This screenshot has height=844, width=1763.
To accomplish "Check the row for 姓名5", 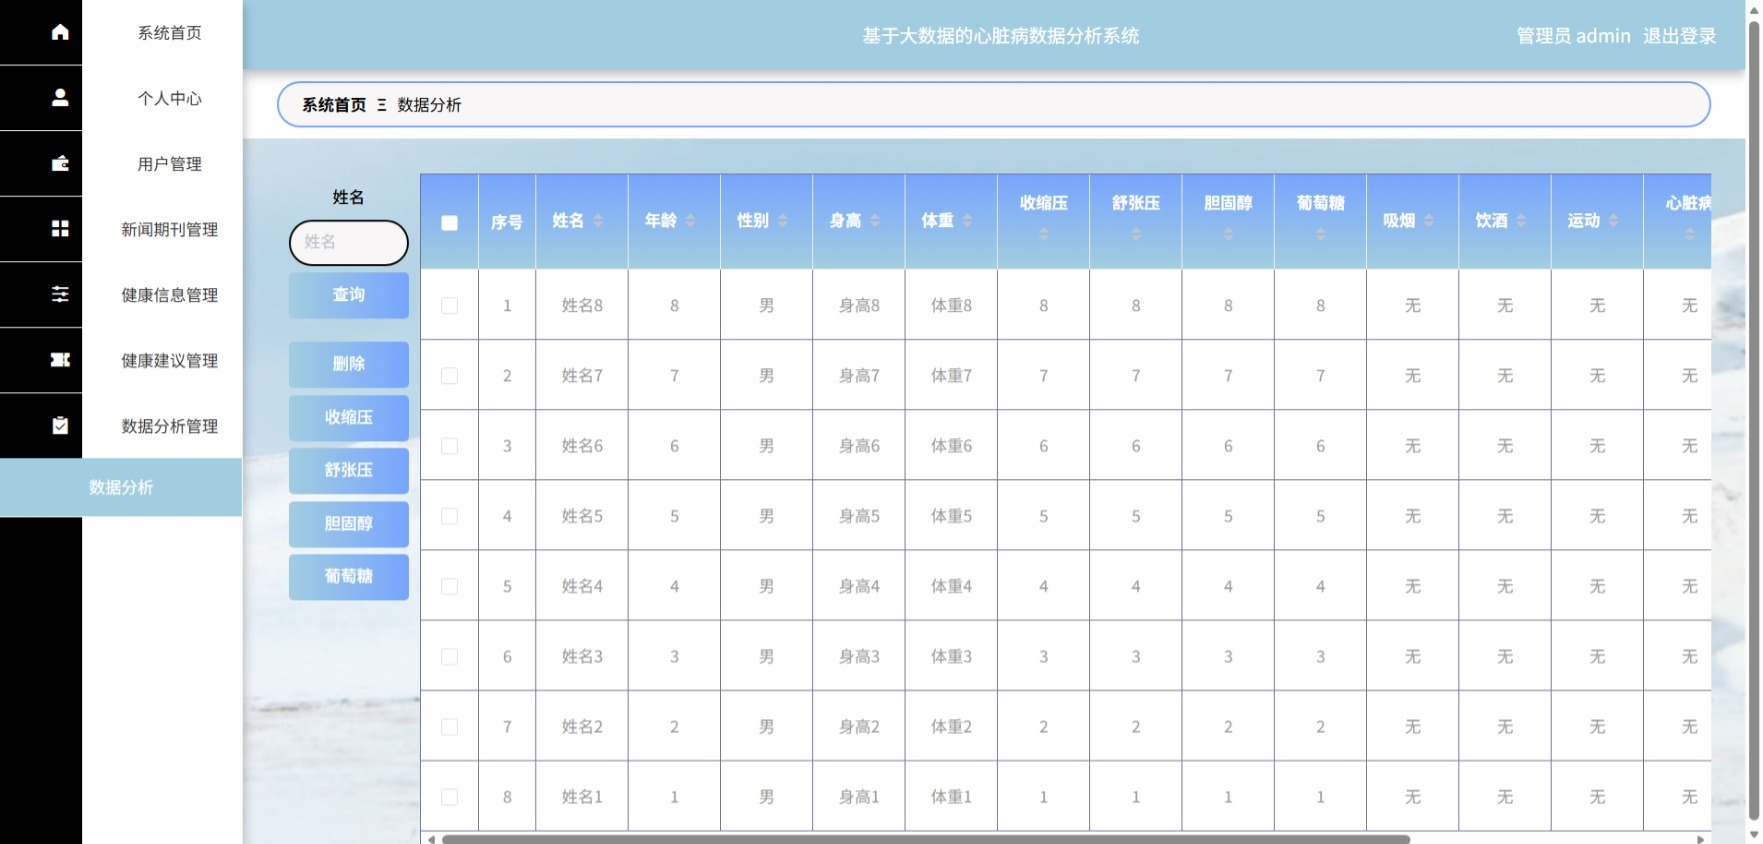I will click(450, 516).
